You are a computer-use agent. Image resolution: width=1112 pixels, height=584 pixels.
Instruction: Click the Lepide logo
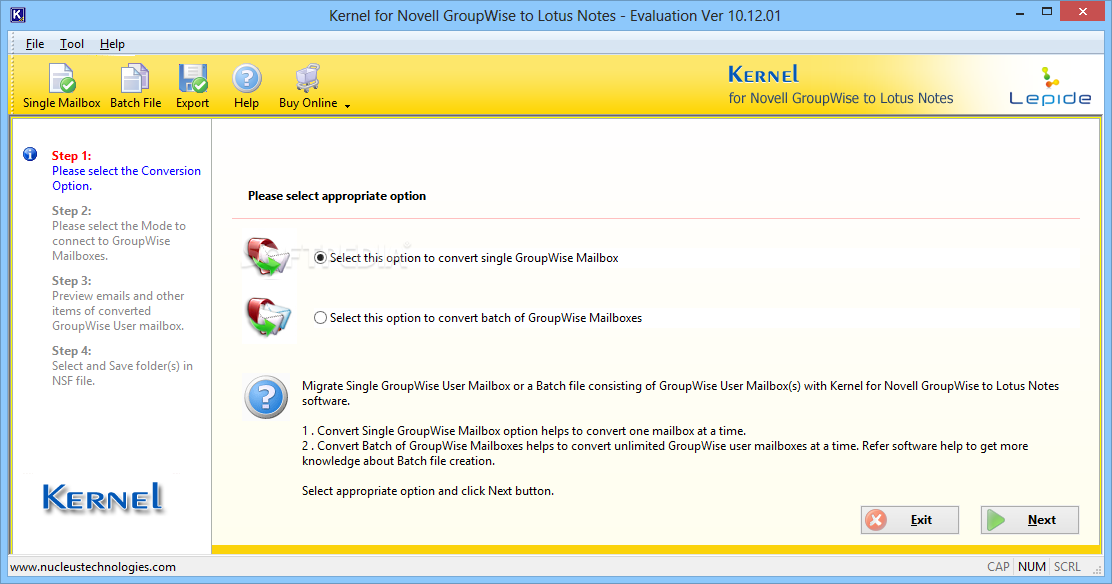click(x=1050, y=87)
